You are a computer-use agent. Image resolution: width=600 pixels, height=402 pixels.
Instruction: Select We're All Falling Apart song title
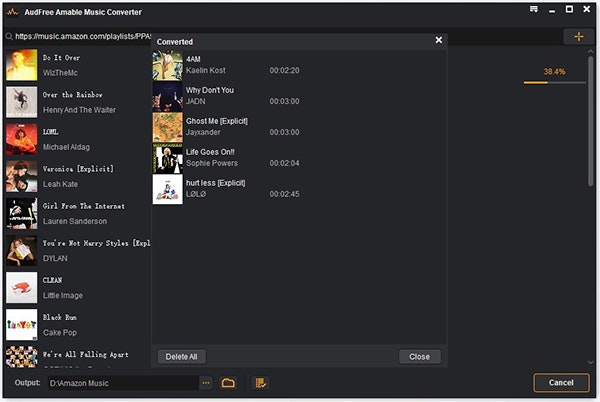(x=85, y=355)
